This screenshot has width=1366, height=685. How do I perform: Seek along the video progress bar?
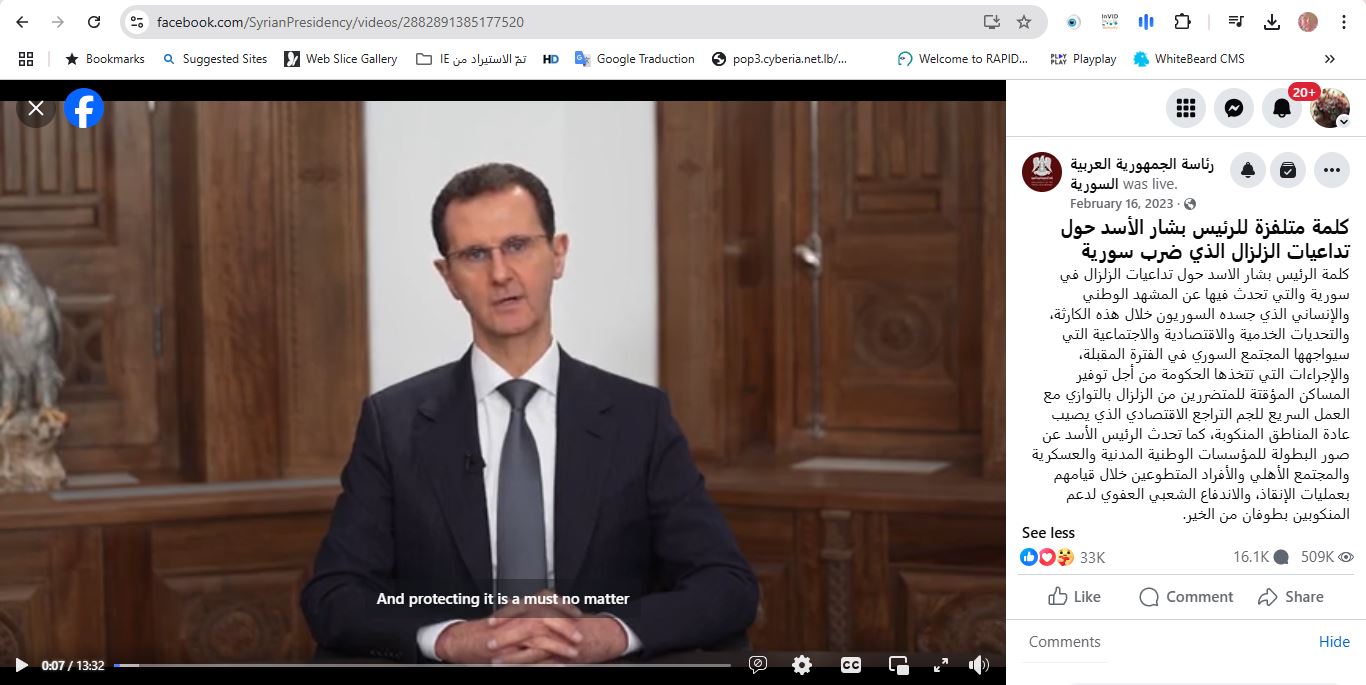click(x=422, y=665)
